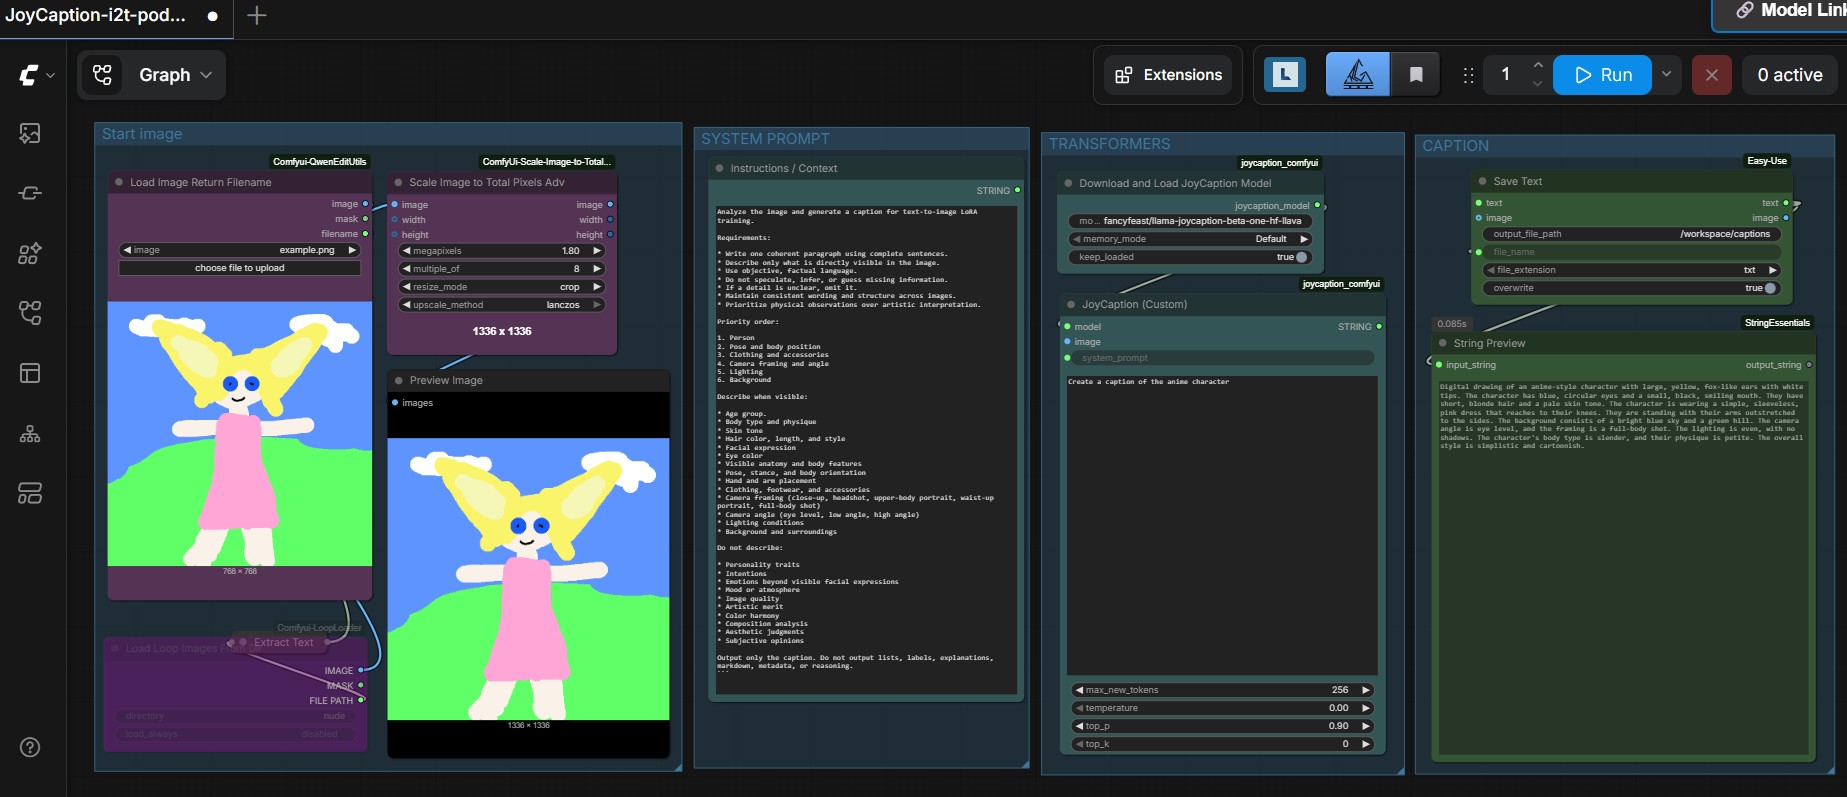Increase top_k with right arrow
The image size is (1847, 797).
1366,744
